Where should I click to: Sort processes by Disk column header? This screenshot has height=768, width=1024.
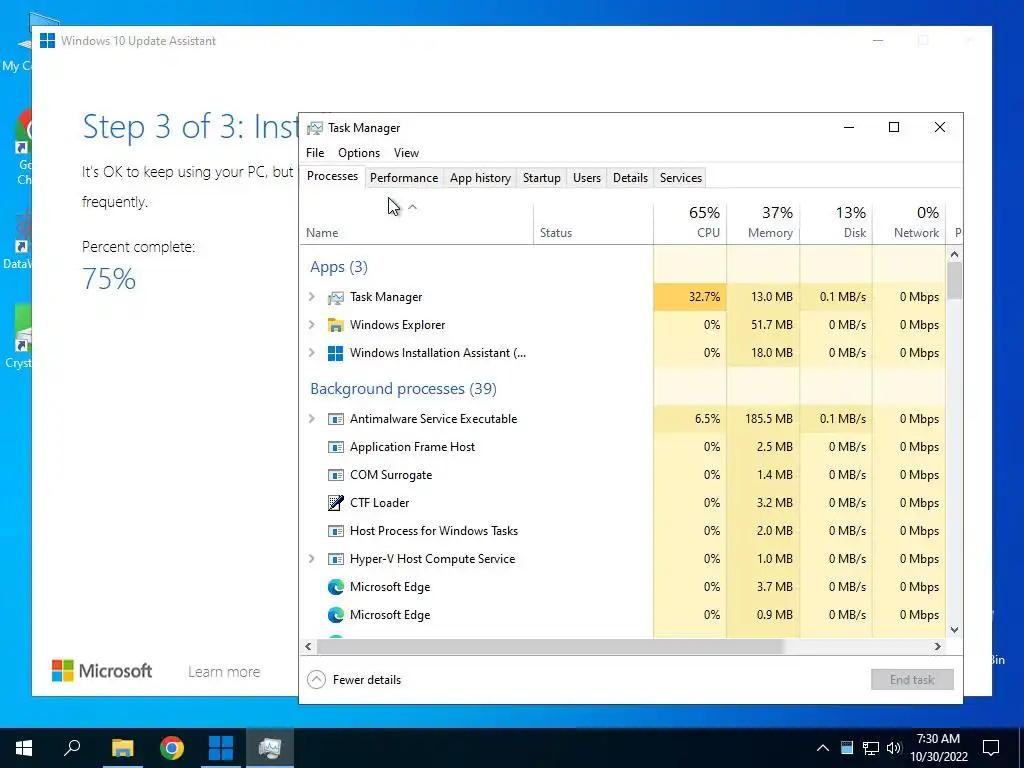pos(836,222)
